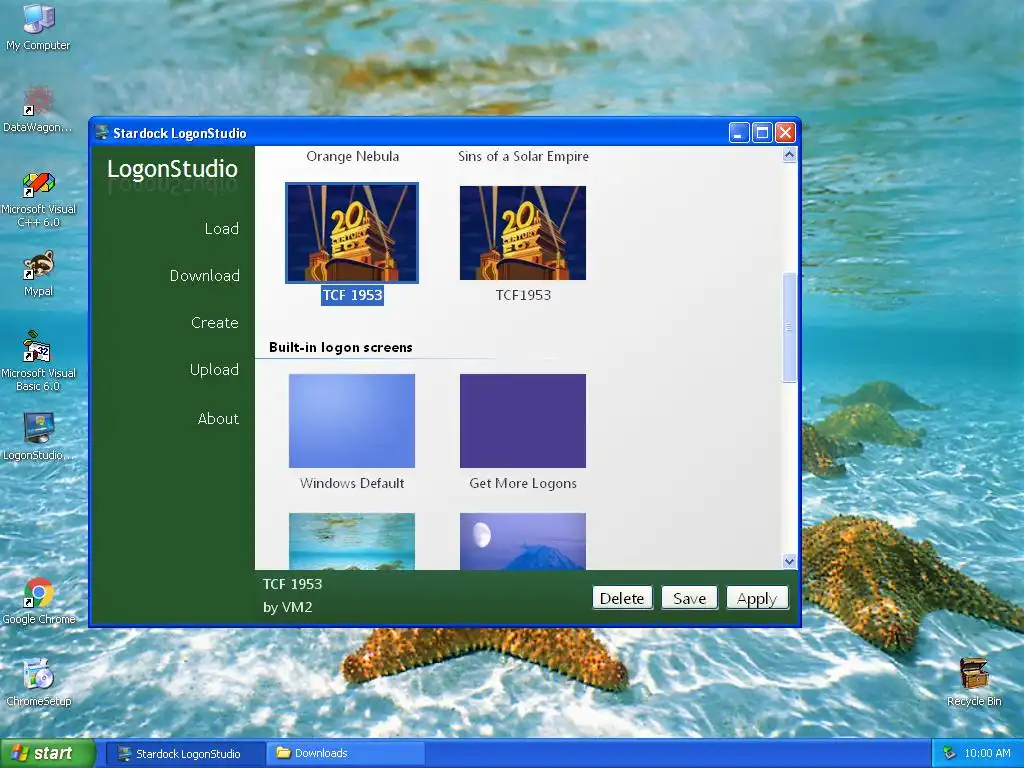Click the vertical scrollbar thumb
1024x768 pixels.
pos(789,327)
